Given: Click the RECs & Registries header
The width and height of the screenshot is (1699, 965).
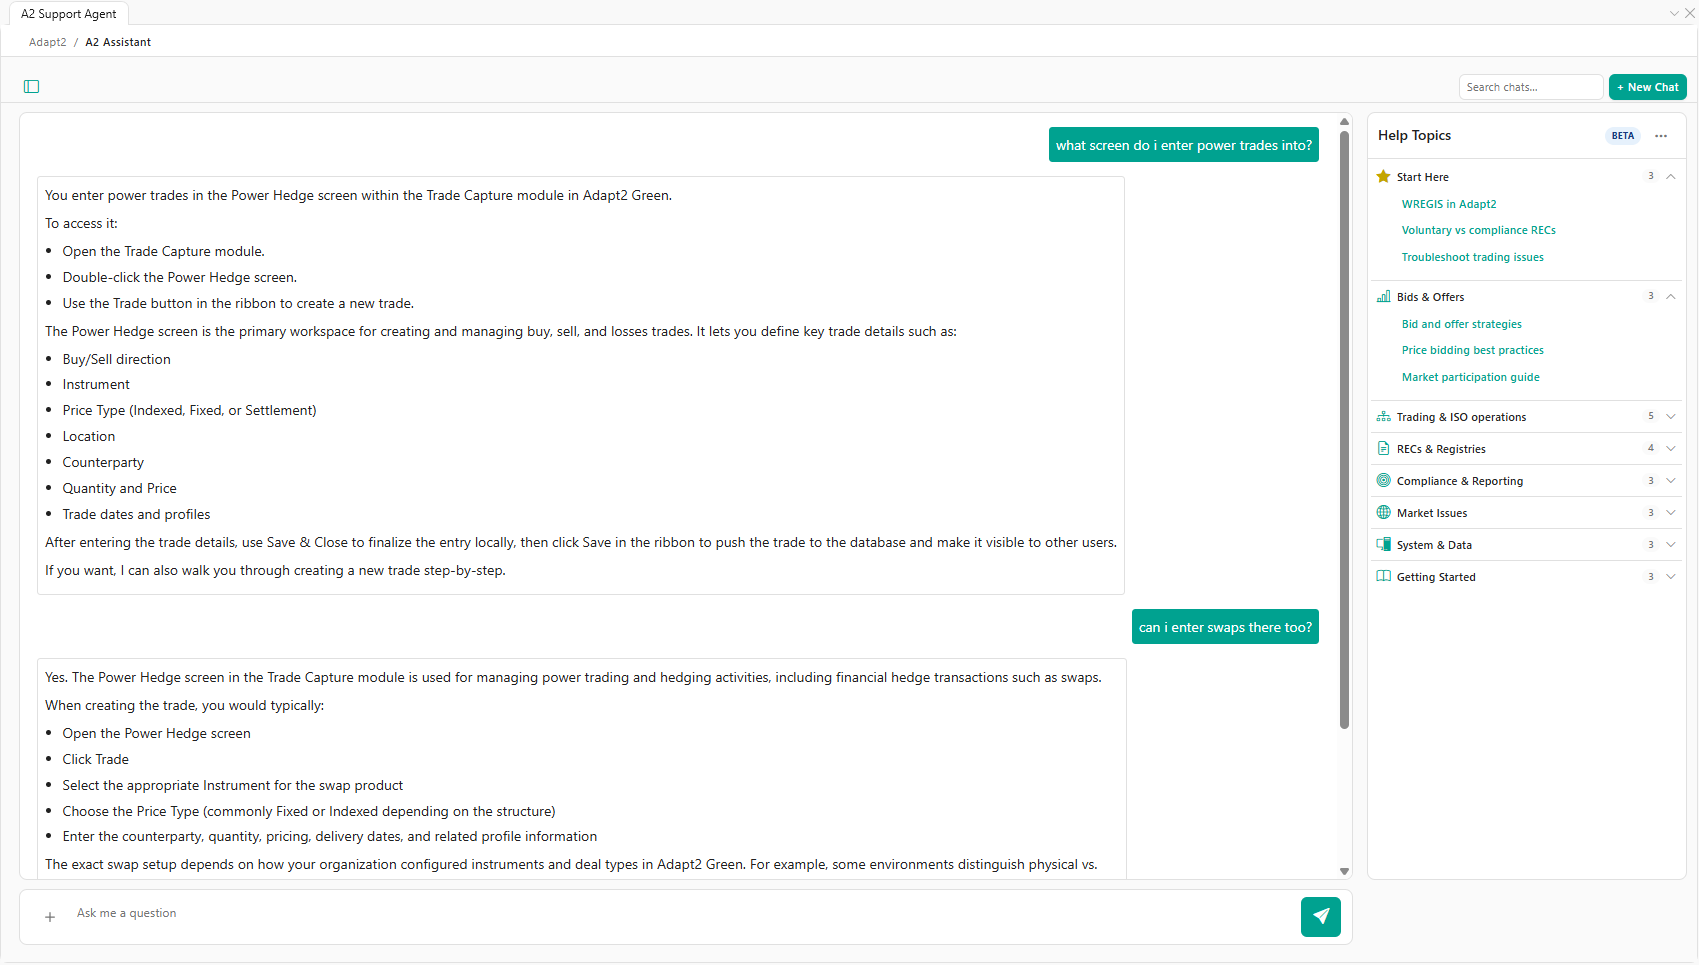Looking at the screenshot, I should pos(1527,449).
